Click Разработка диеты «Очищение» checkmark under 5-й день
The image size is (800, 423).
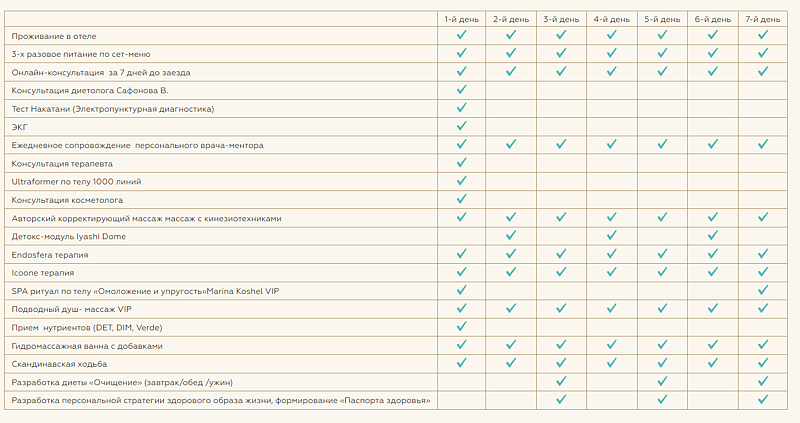[661, 381]
